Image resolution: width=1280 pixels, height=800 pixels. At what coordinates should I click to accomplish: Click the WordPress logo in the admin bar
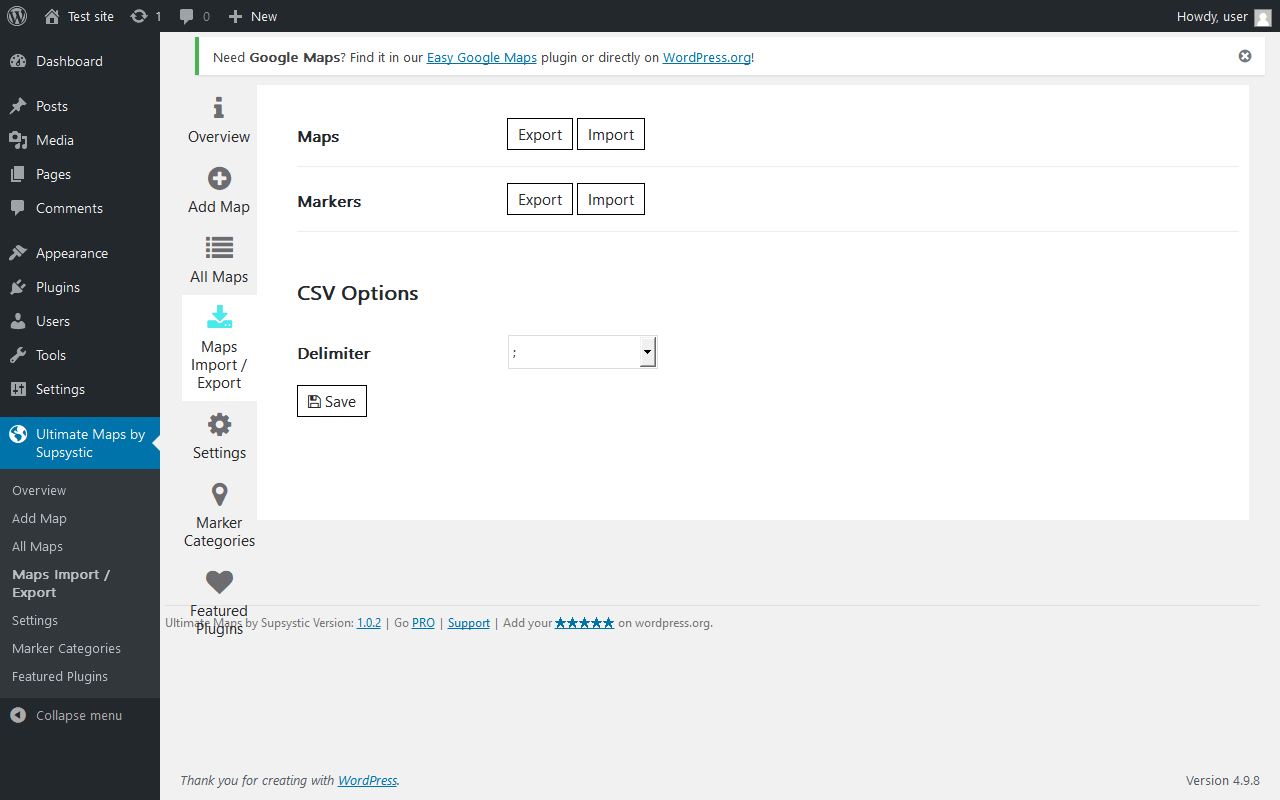click(17, 16)
